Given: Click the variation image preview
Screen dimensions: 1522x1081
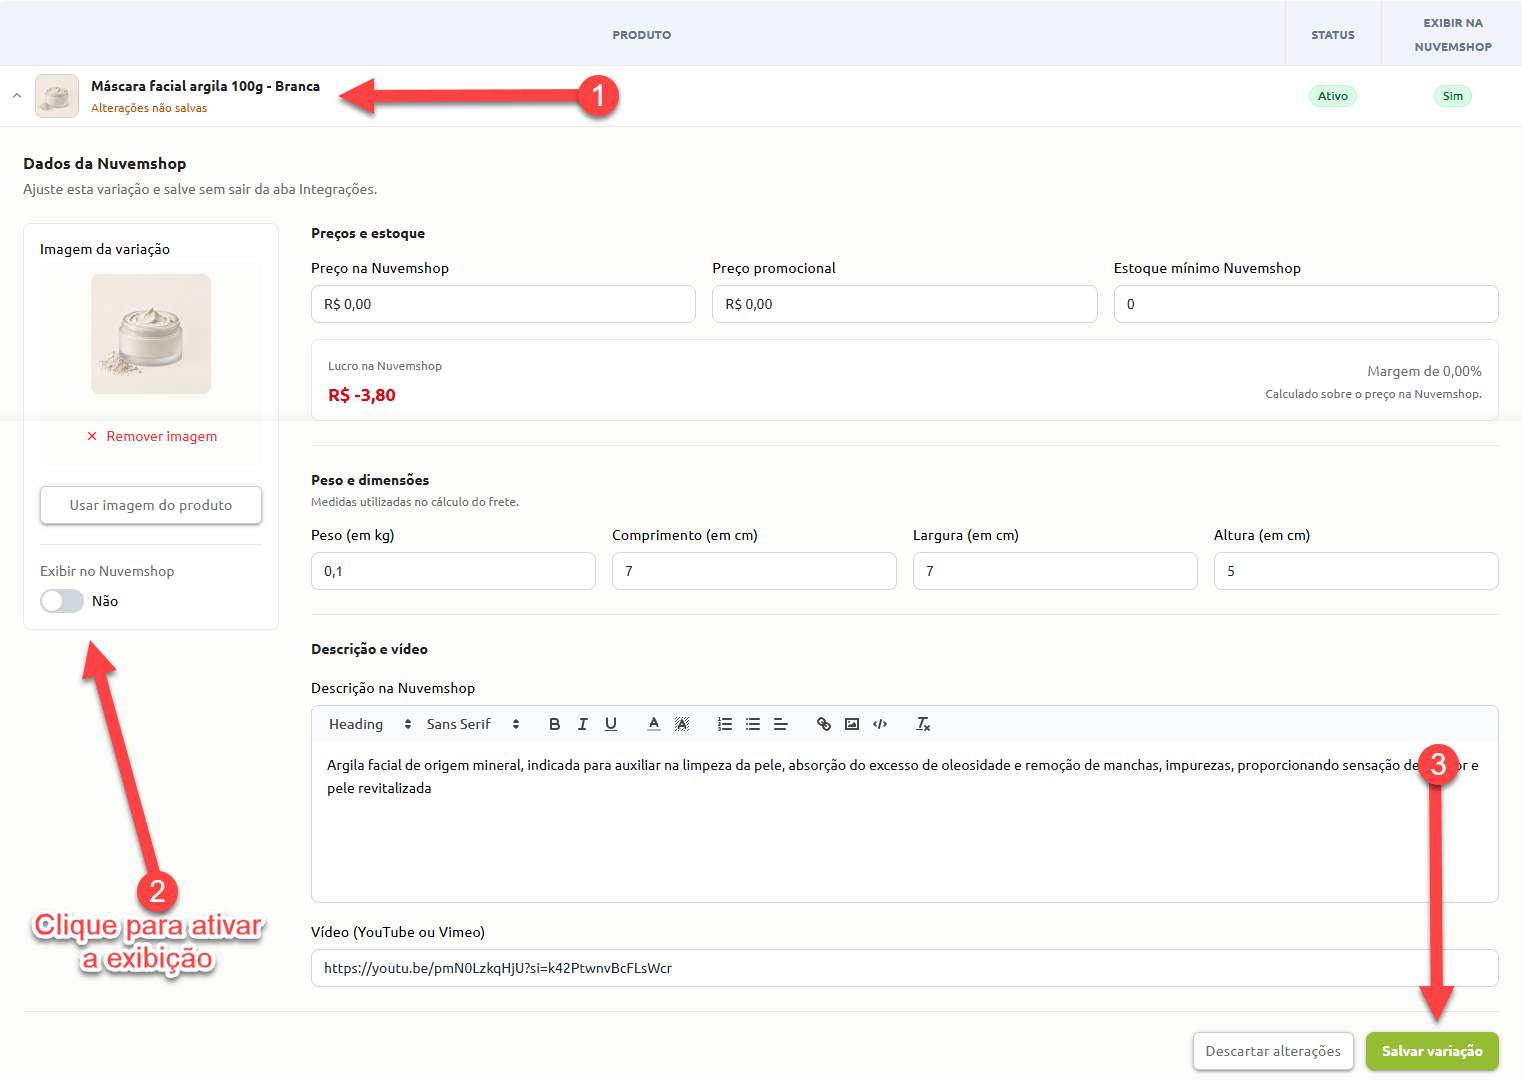Looking at the screenshot, I should (151, 334).
